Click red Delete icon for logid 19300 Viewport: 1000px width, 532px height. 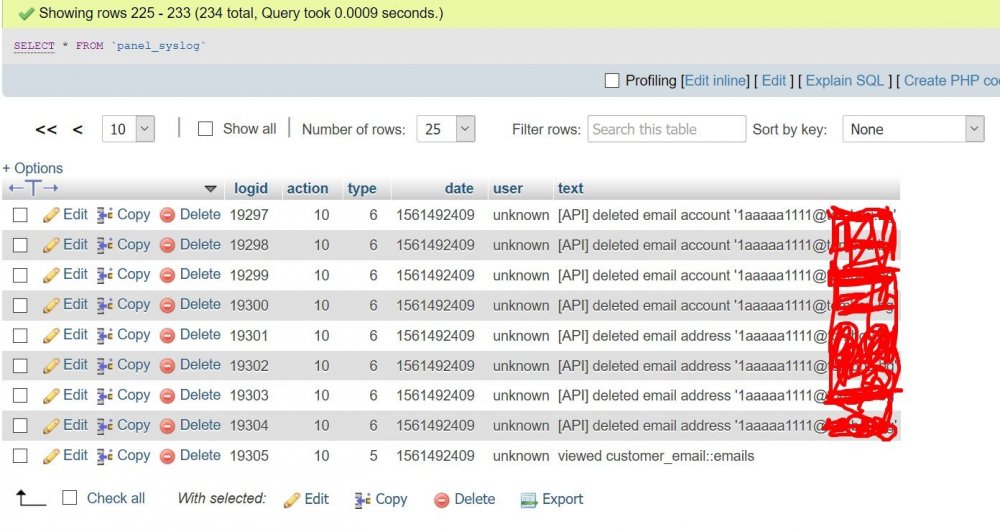pos(167,306)
